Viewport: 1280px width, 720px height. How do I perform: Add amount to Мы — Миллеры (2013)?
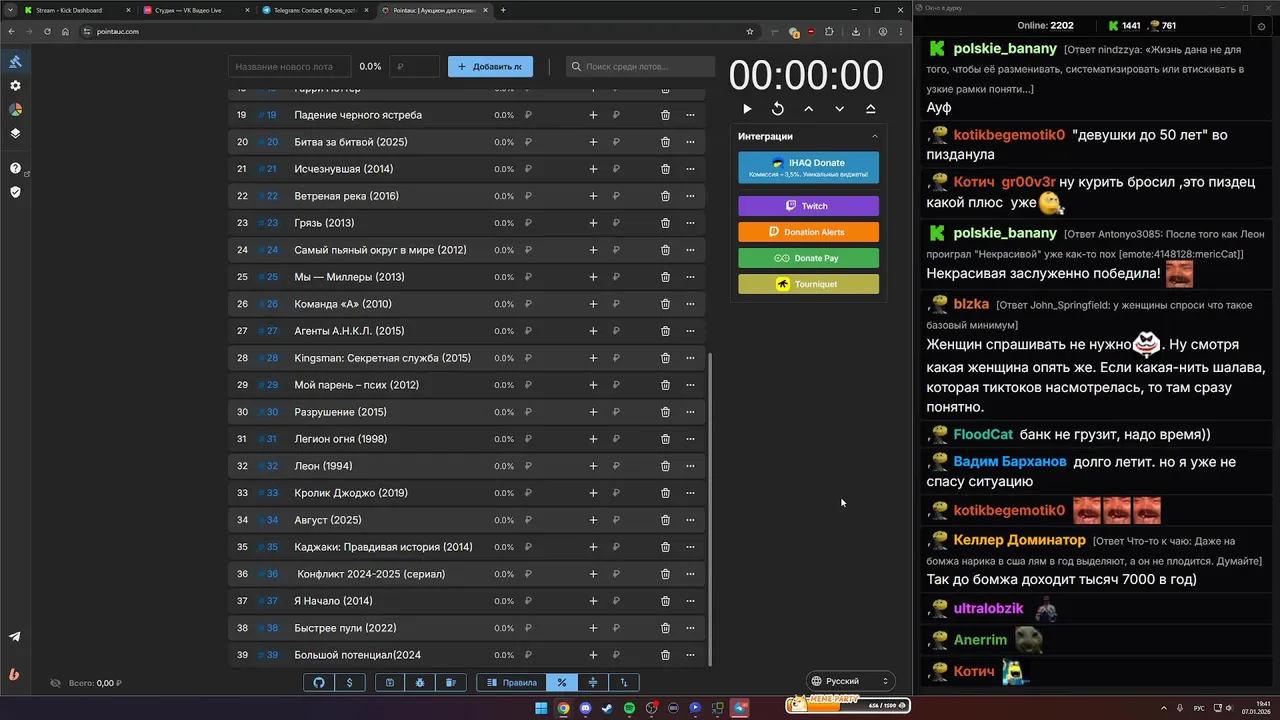(x=593, y=277)
